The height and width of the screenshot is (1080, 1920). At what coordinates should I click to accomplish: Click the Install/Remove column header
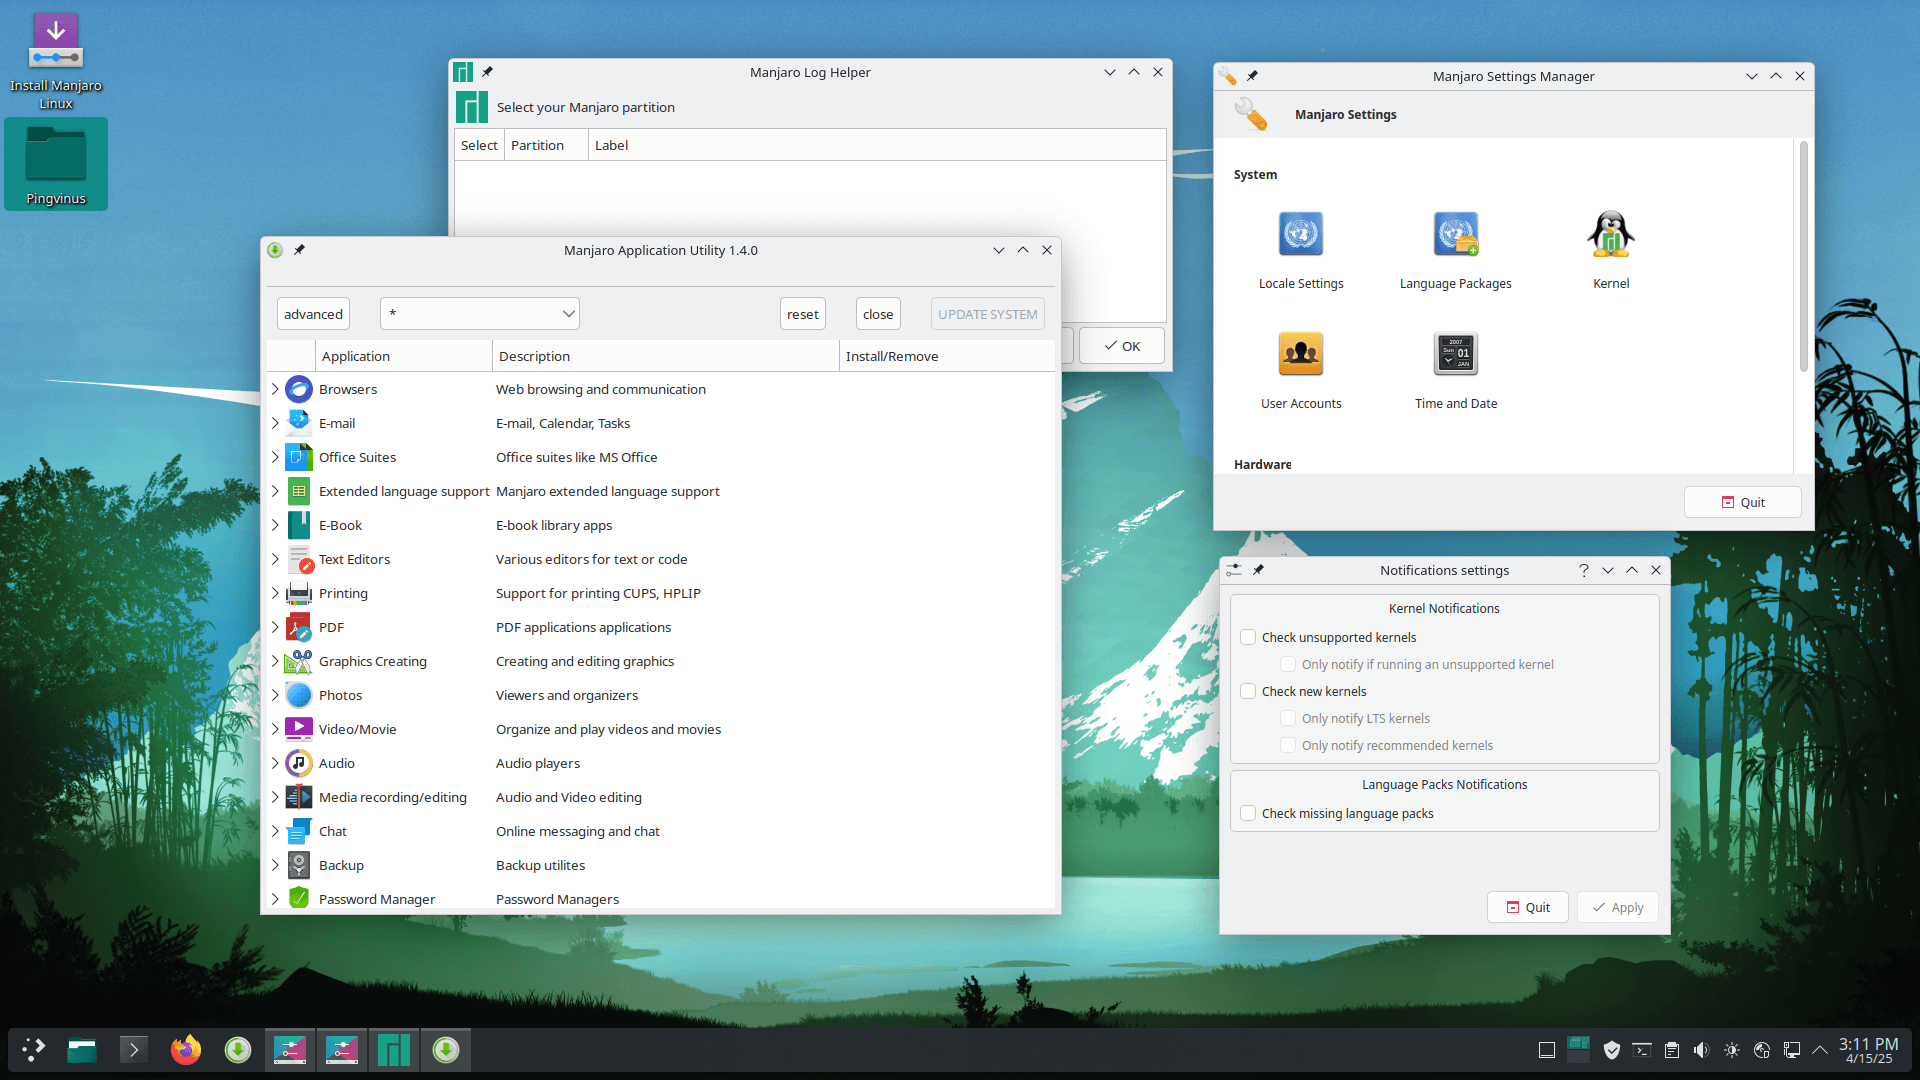(946, 356)
